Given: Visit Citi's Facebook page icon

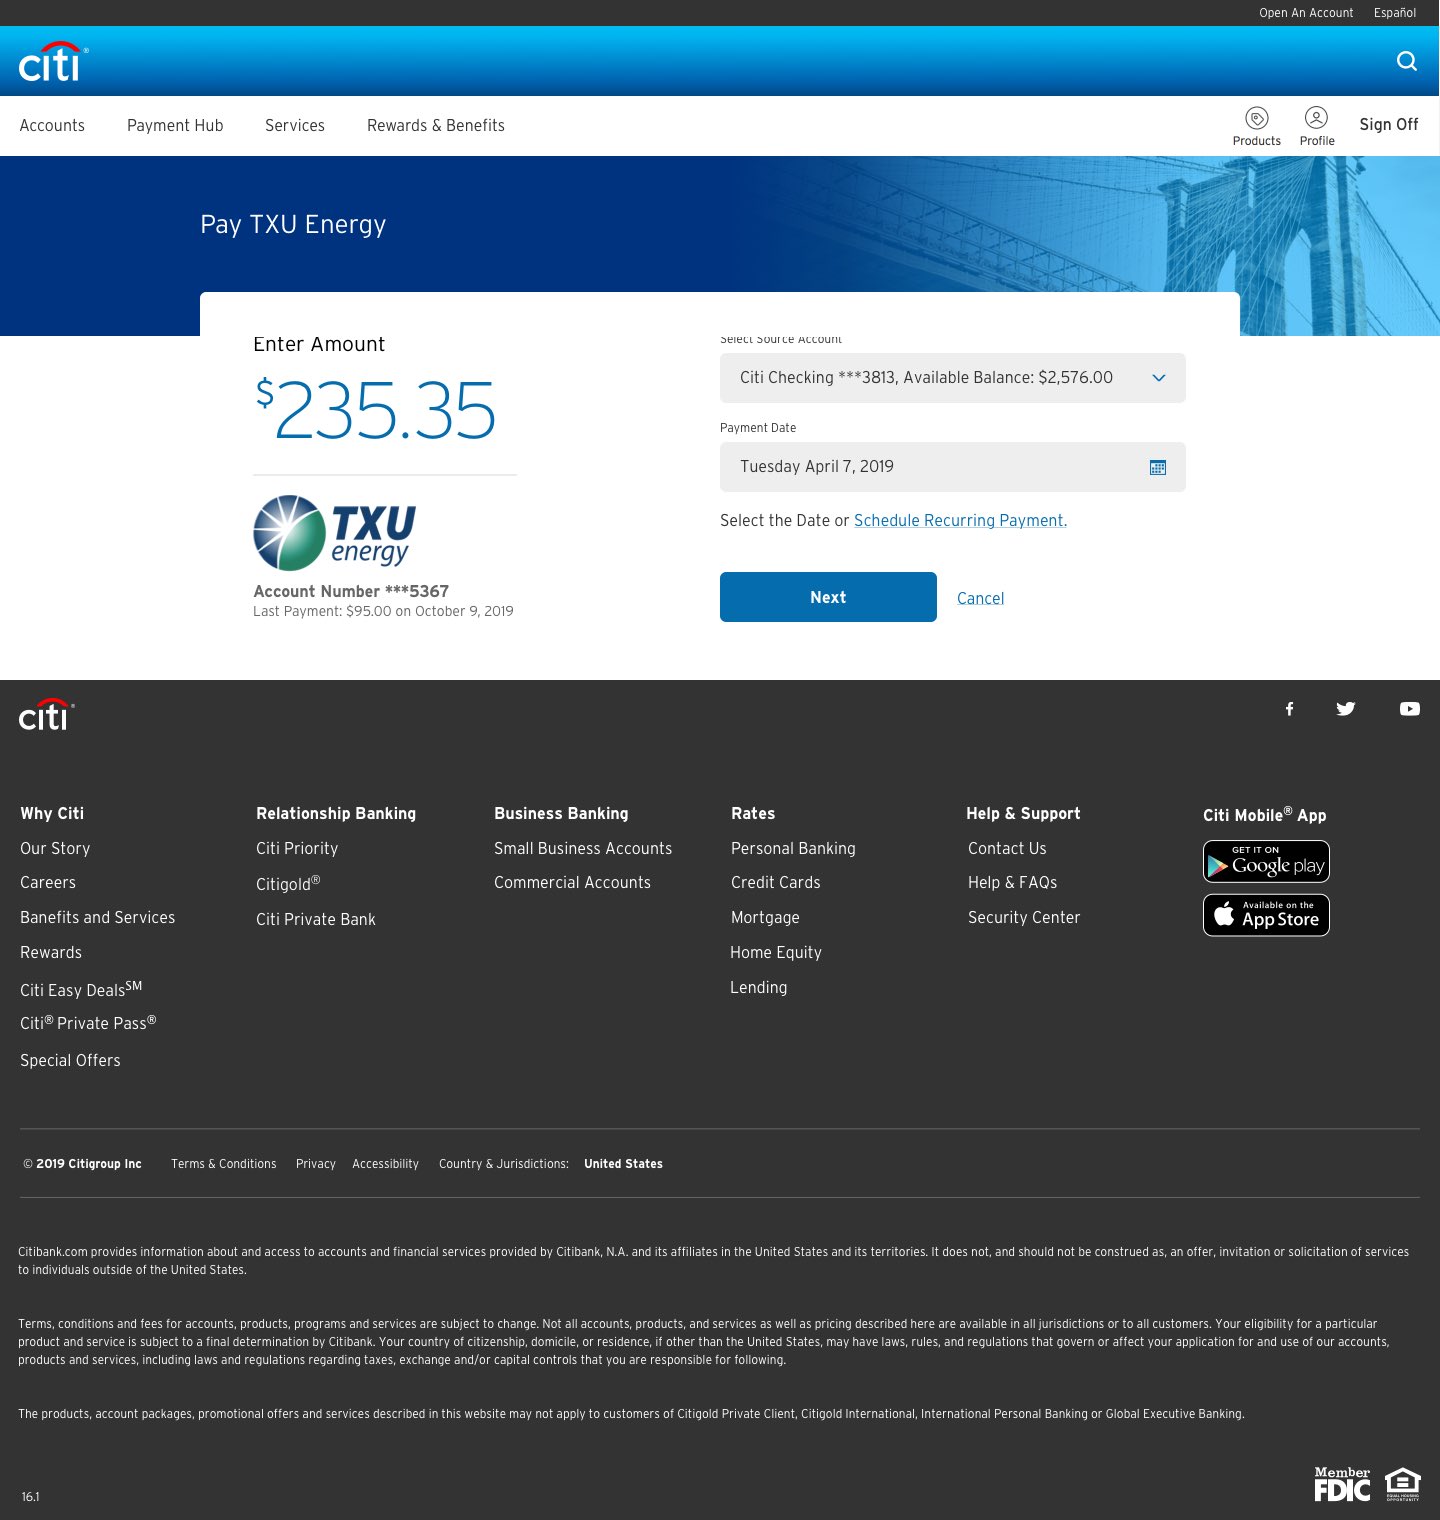Looking at the screenshot, I should [1290, 709].
